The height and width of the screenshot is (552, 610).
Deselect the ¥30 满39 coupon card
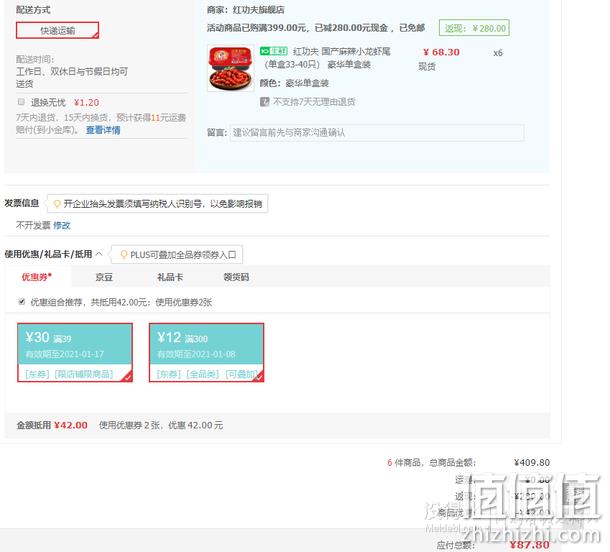click(x=75, y=352)
